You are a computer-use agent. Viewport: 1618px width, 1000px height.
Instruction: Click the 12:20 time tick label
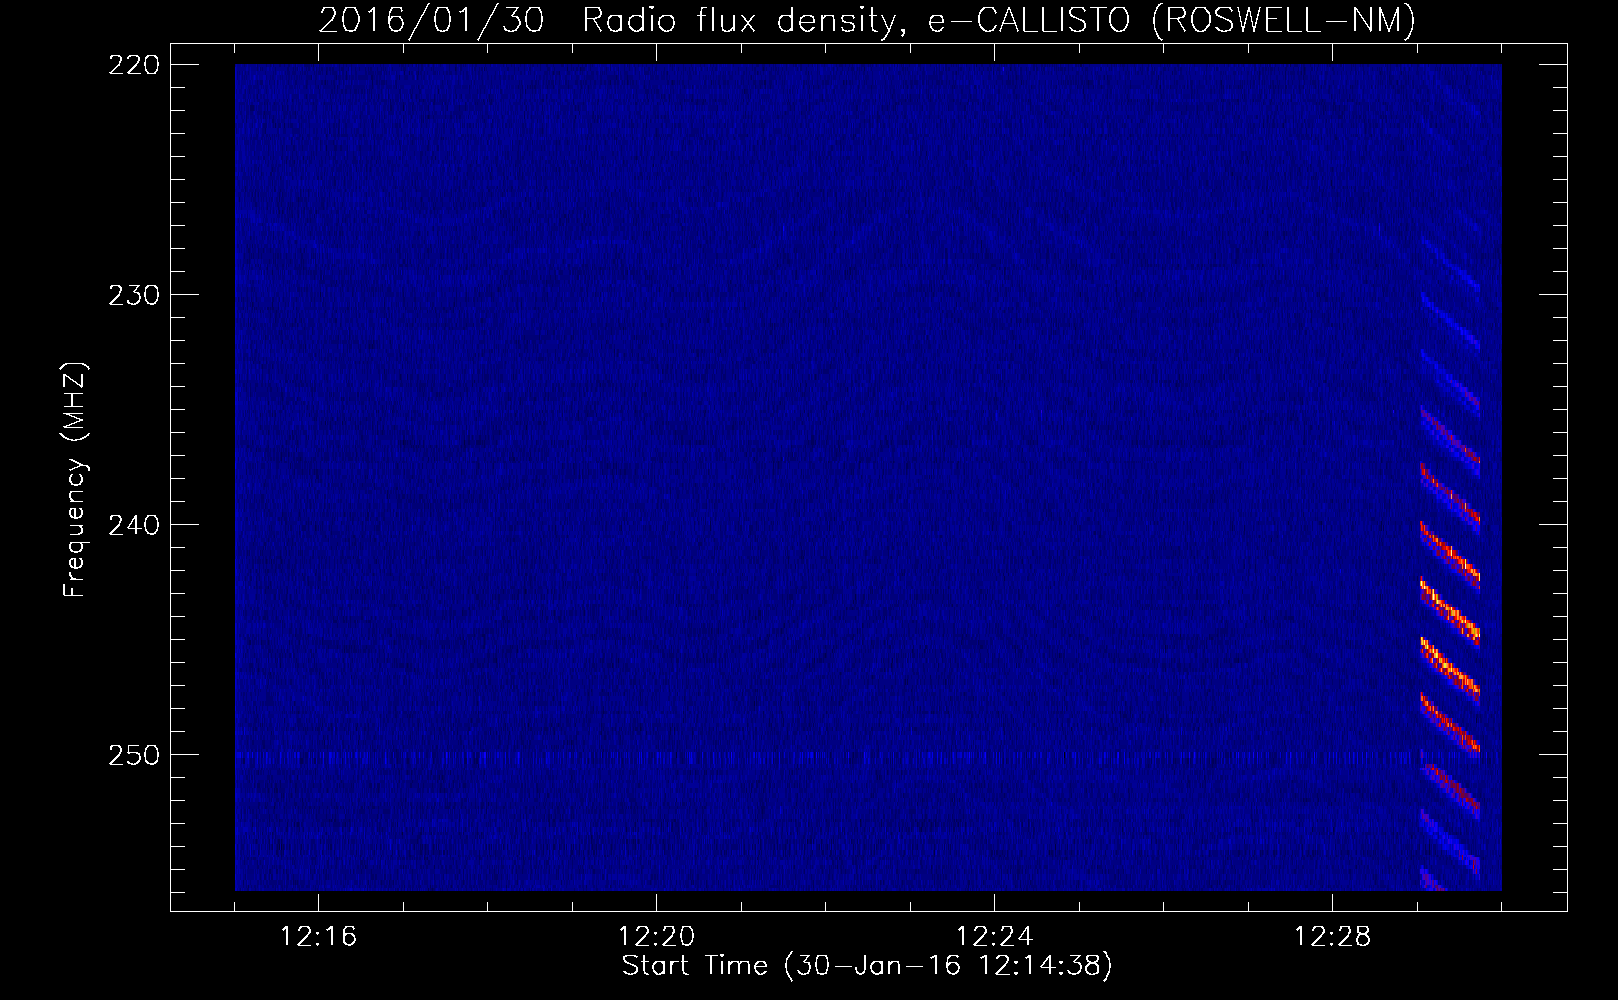(656, 937)
